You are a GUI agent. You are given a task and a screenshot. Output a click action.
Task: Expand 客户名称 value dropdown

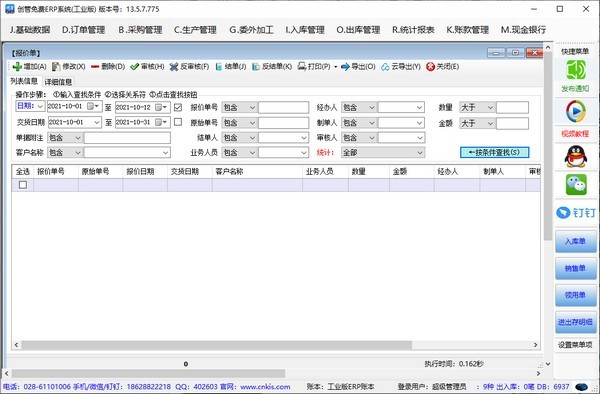coord(165,153)
